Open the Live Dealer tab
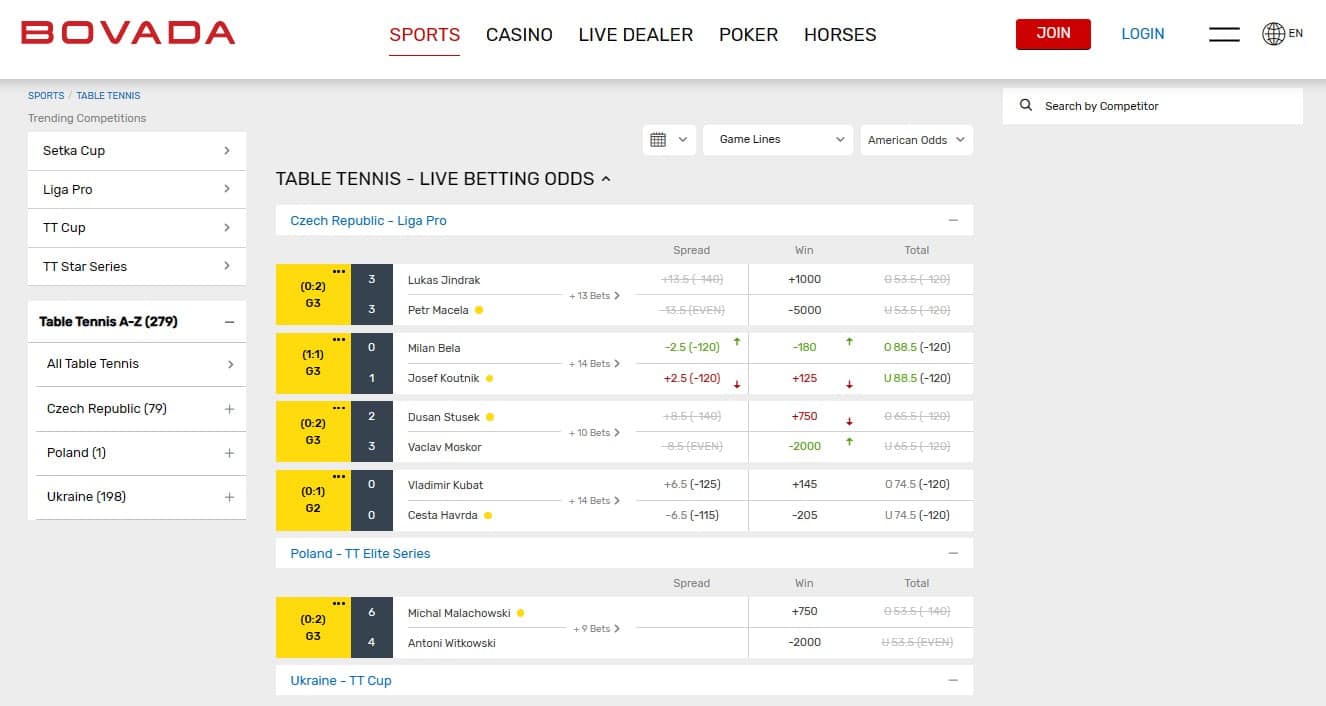The height and width of the screenshot is (706, 1326). point(636,34)
